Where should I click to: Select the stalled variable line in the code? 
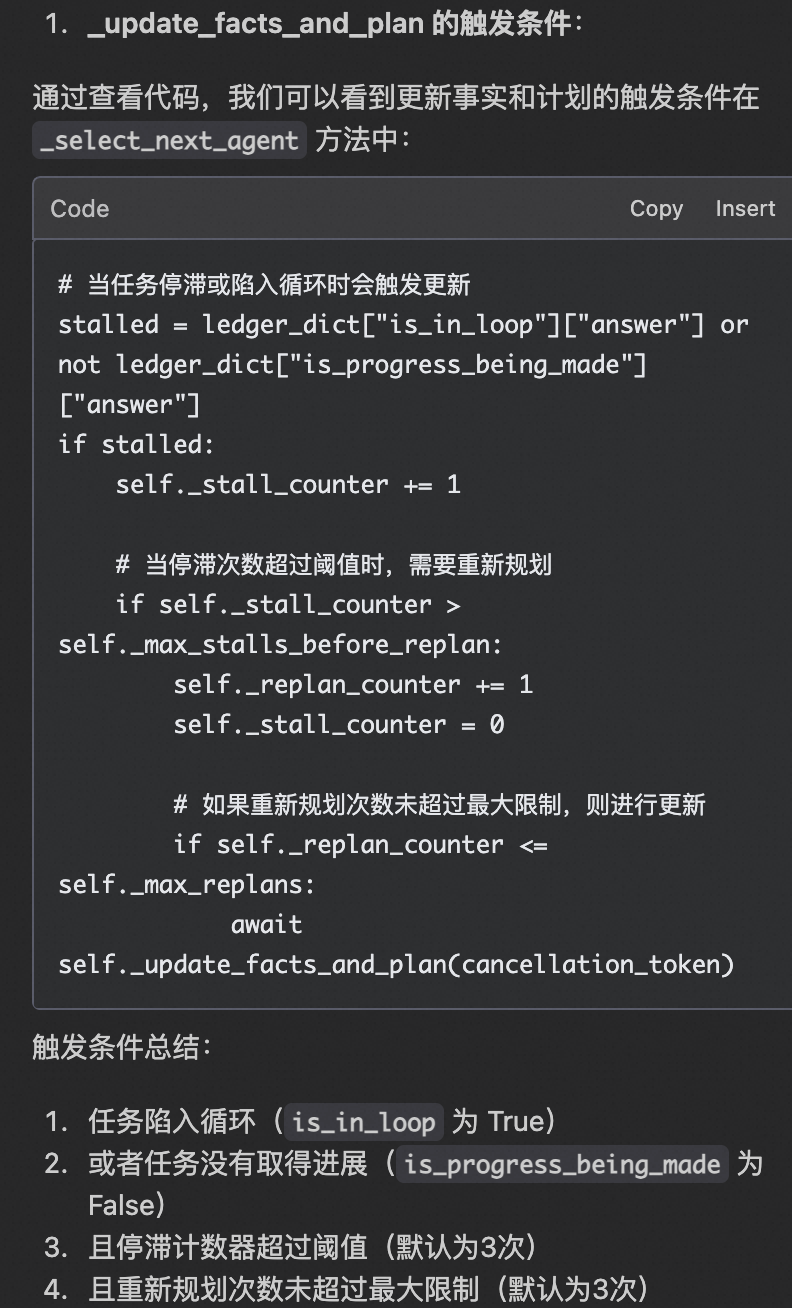tap(400, 323)
